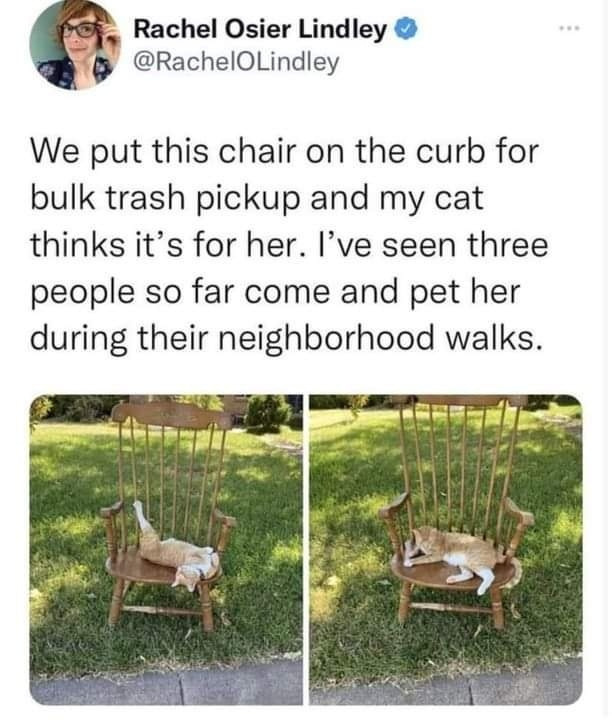Open the left photo of cat on chair
Screen dimensions: 612x720
(166, 549)
